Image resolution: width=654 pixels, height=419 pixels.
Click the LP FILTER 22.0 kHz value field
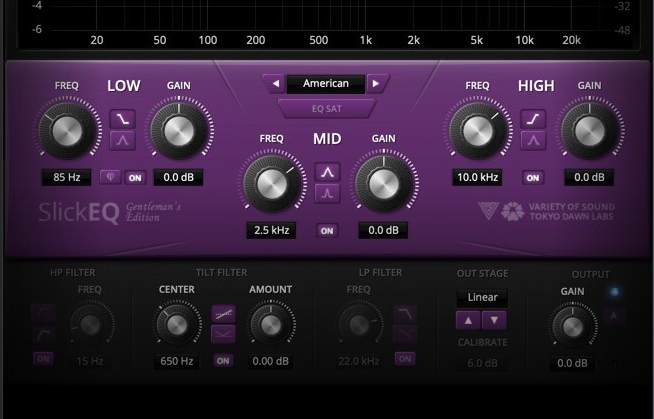tap(359, 361)
